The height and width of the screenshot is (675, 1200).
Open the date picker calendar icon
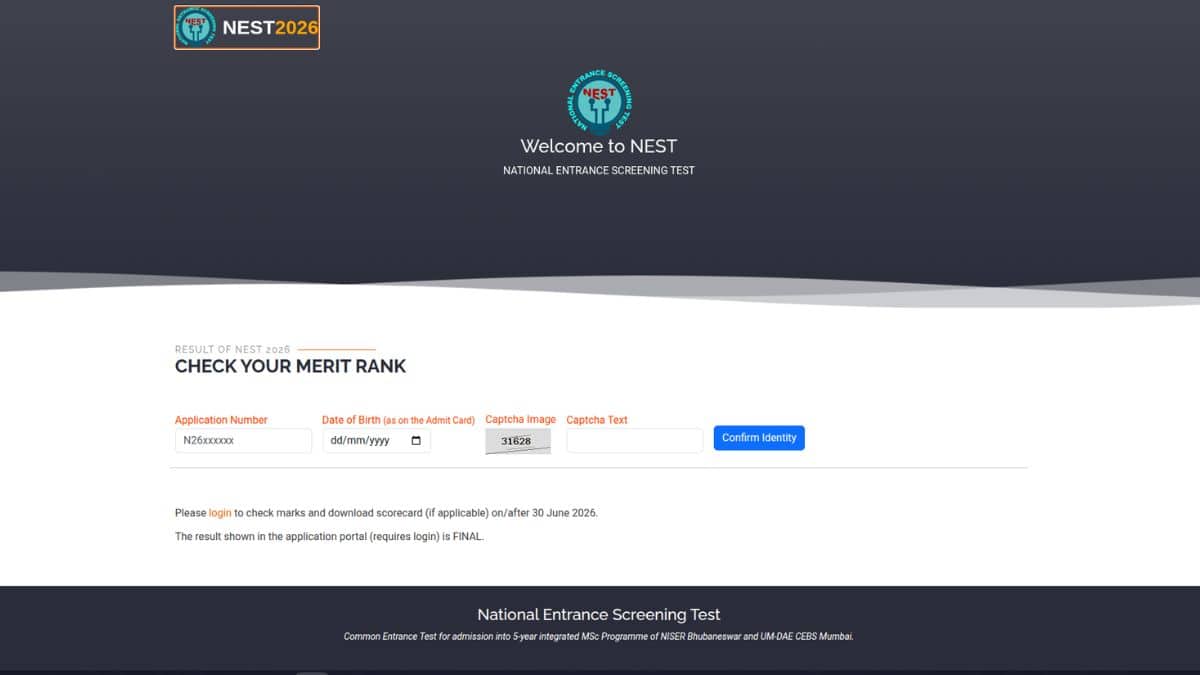point(416,440)
